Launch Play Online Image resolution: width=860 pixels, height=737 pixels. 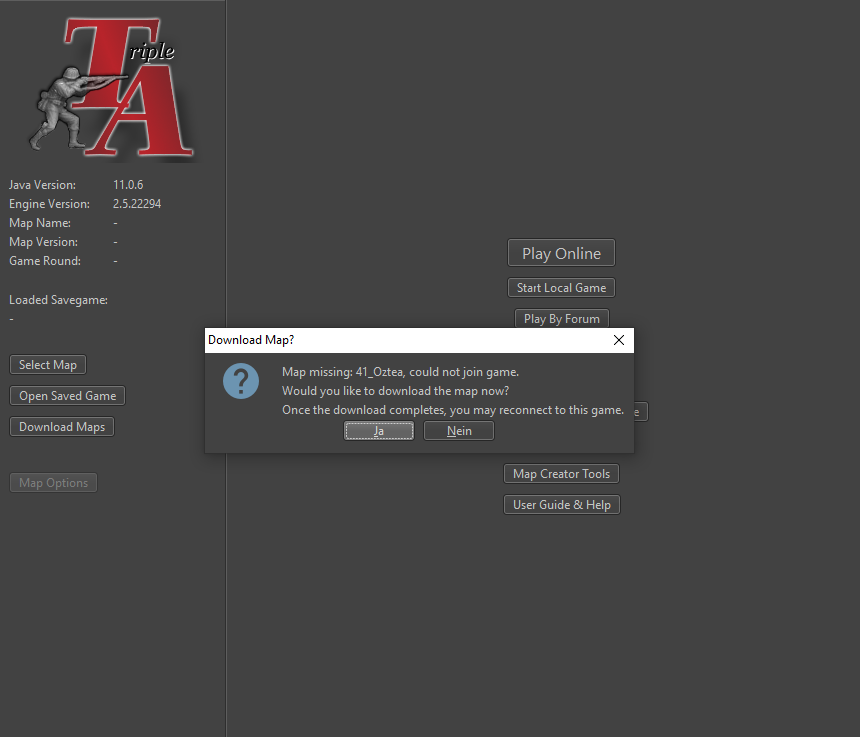pos(561,253)
